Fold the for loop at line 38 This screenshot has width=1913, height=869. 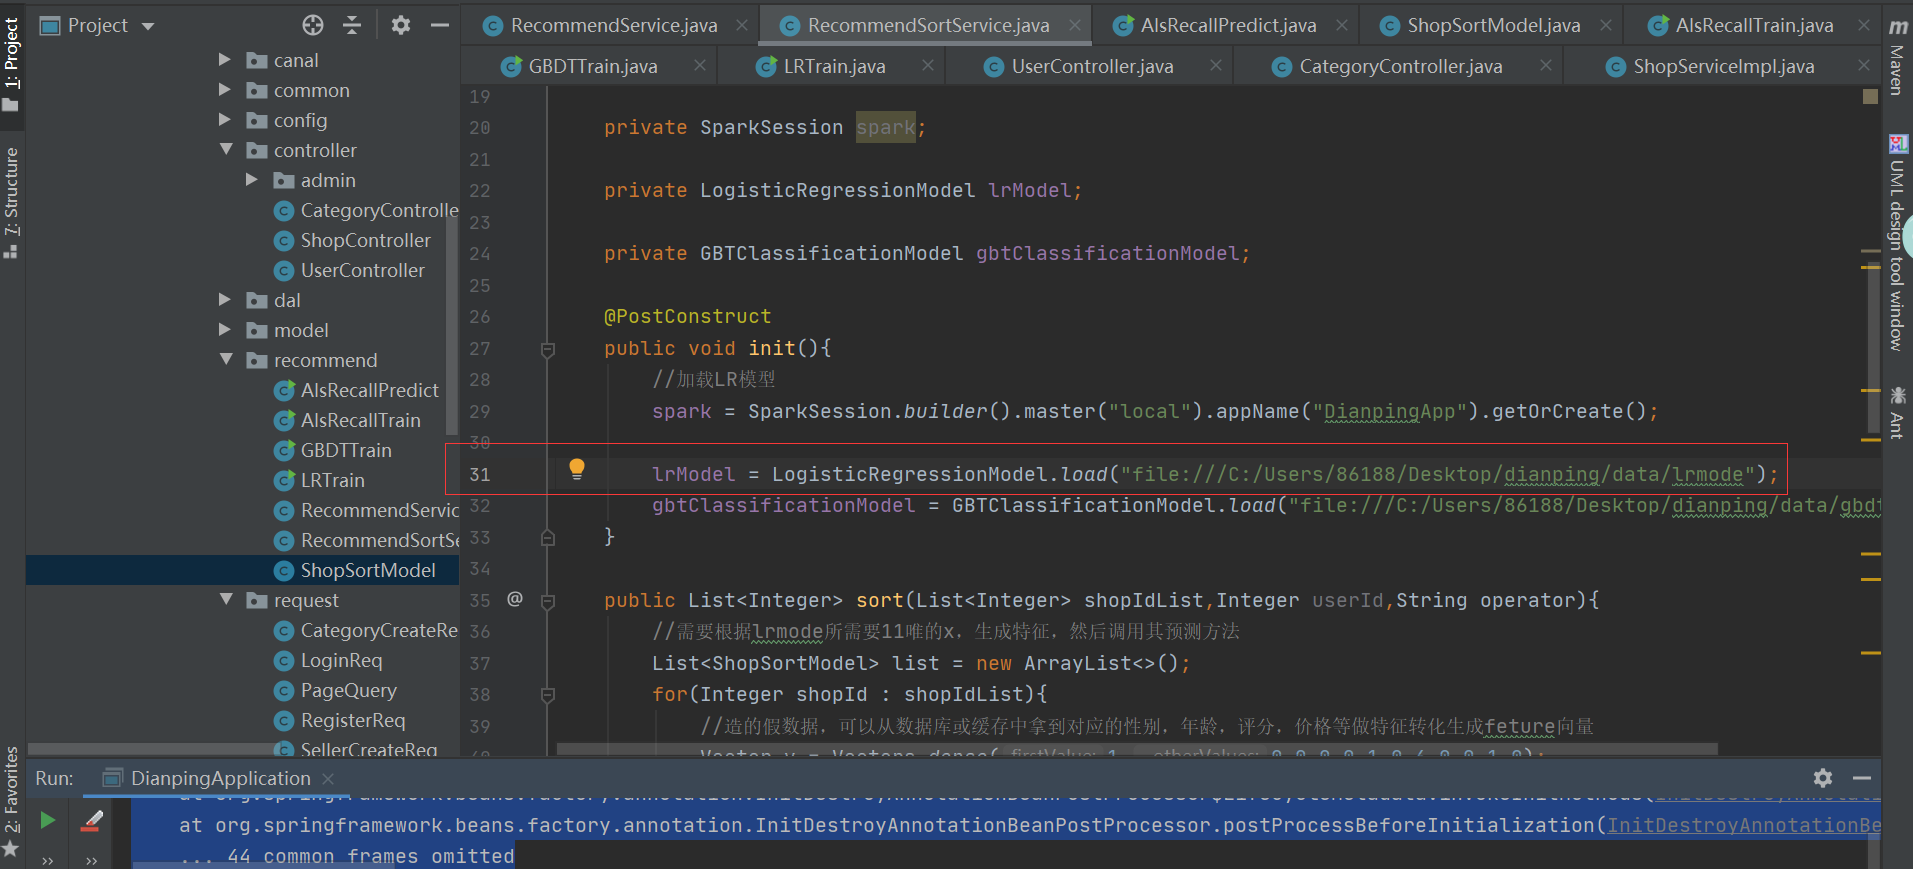pyautogui.click(x=548, y=695)
